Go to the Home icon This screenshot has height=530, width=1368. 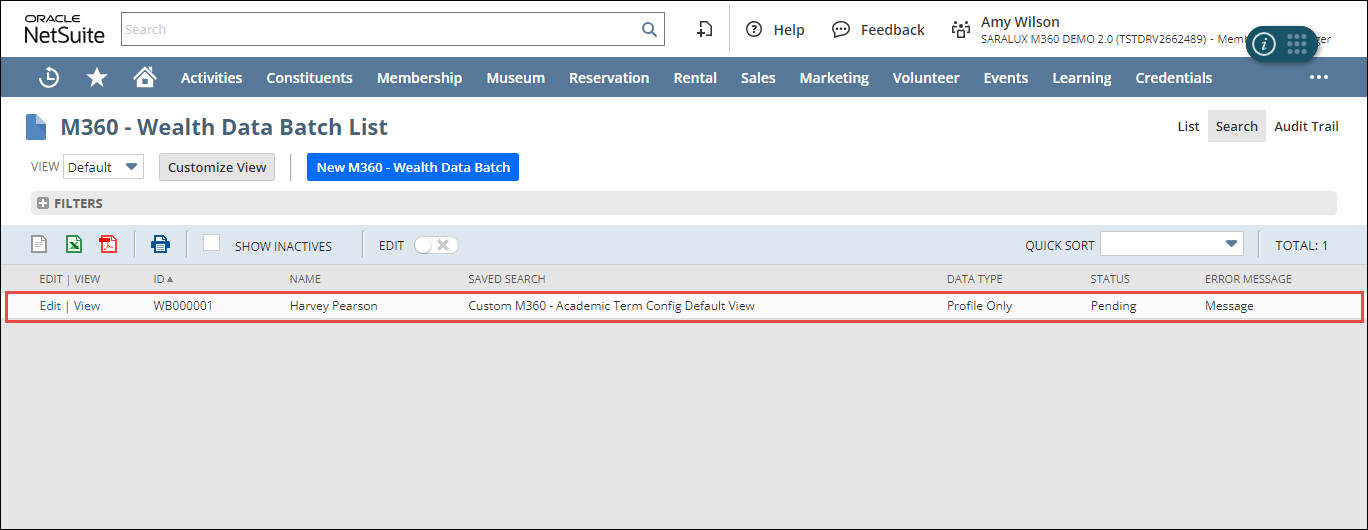point(145,78)
